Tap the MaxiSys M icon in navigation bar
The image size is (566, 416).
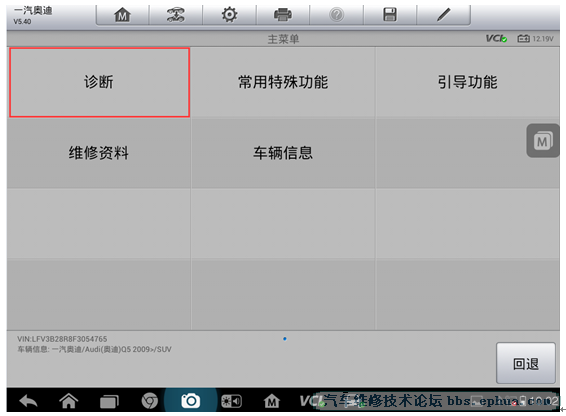point(271,401)
